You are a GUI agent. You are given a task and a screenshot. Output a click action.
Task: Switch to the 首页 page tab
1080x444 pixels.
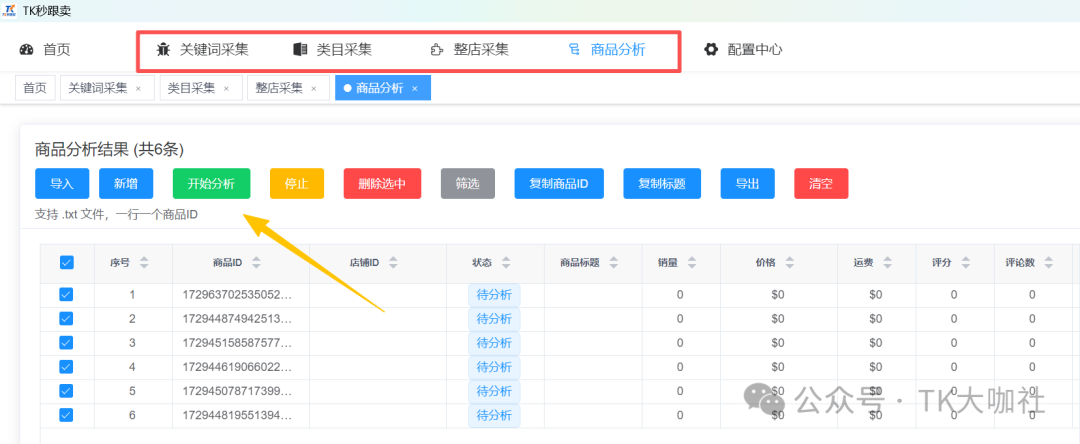pyautogui.click(x=35, y=88)
